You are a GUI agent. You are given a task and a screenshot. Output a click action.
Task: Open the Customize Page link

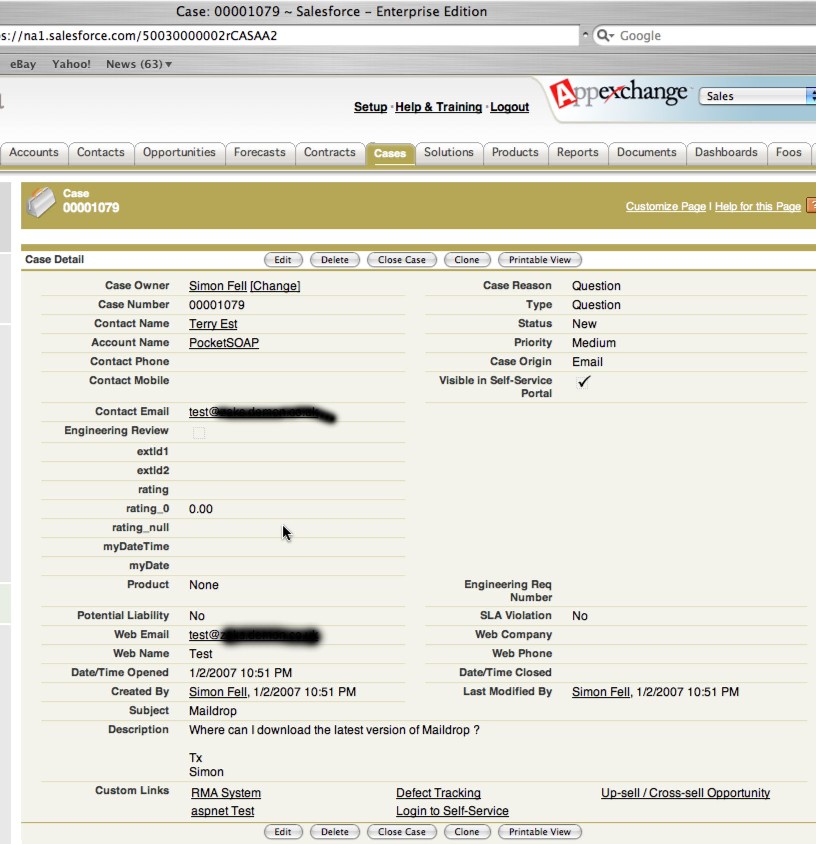[x=665, y=207]
